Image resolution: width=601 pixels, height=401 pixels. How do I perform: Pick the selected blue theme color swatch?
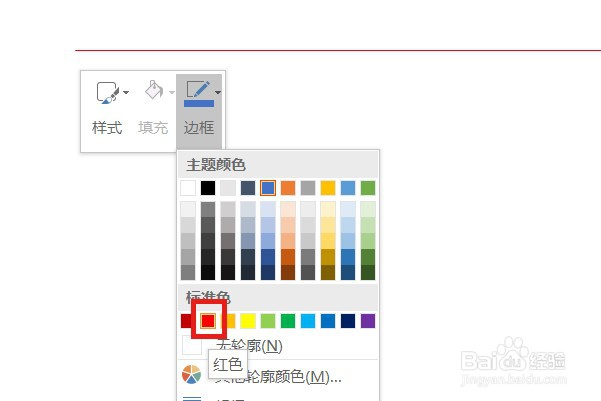click(268, 188)
